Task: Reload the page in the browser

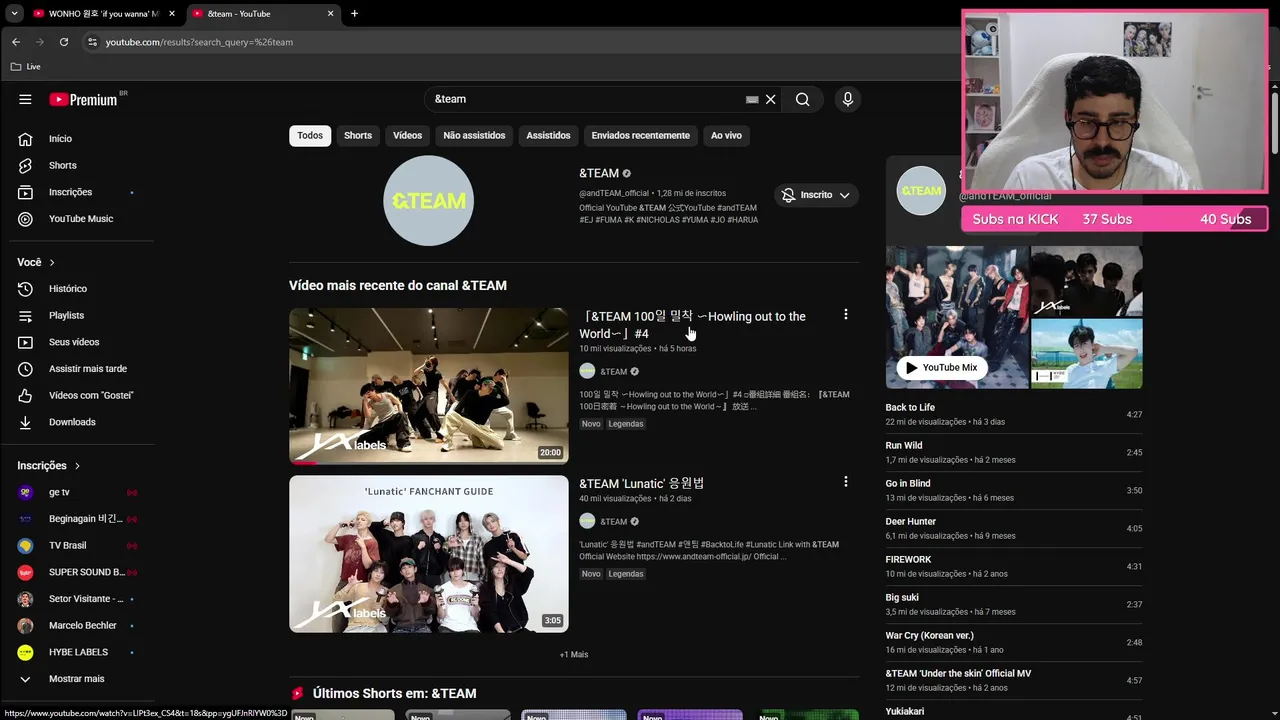Action: (x=64, y=42)
